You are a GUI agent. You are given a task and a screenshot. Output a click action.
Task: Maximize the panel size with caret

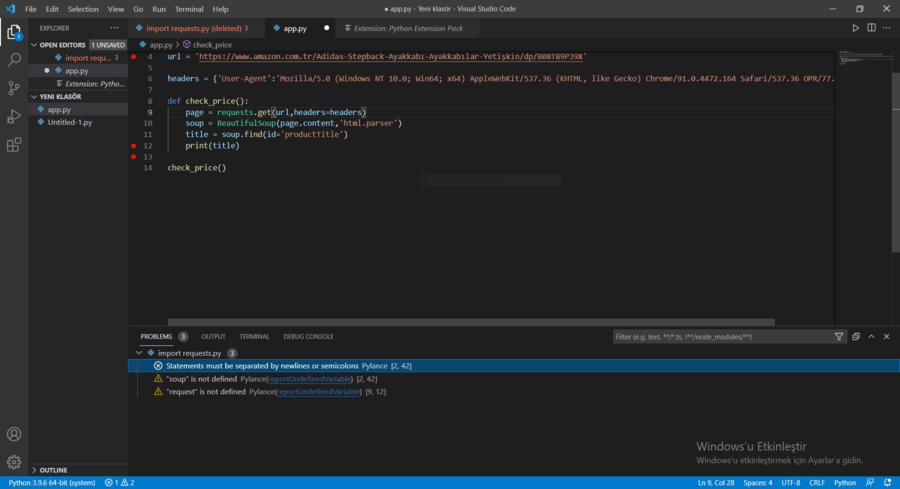[x=871, y=337]
